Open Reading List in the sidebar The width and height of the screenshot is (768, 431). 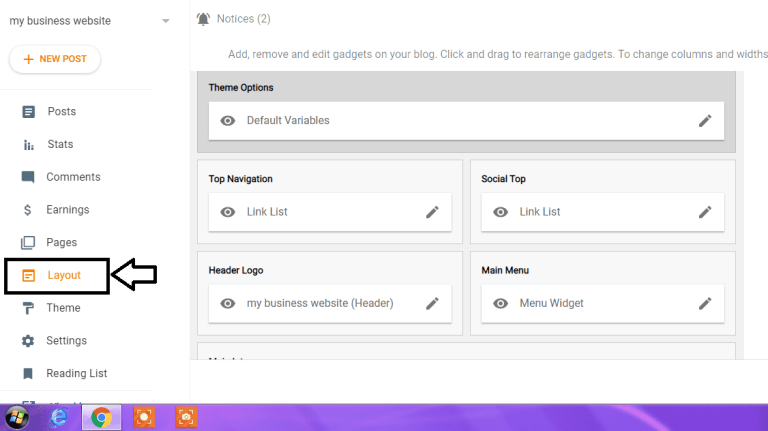(77, 373)
